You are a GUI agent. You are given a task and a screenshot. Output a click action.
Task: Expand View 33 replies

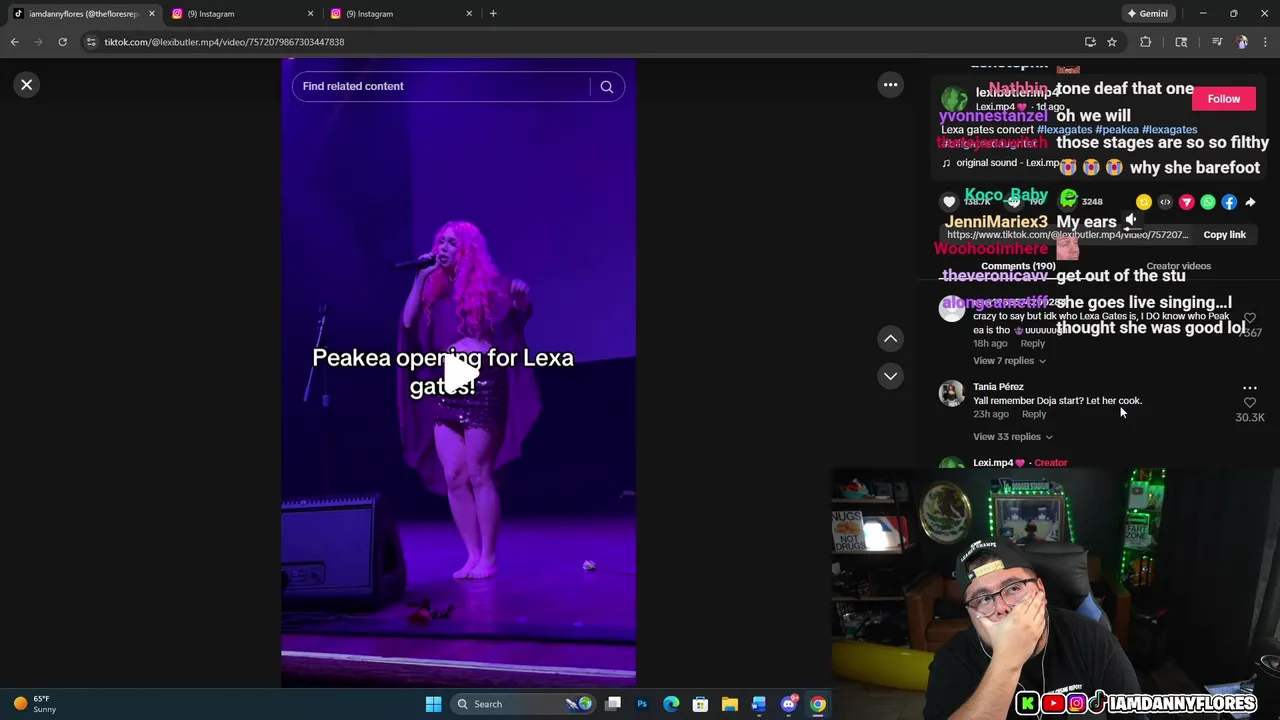coord(1012,437)
